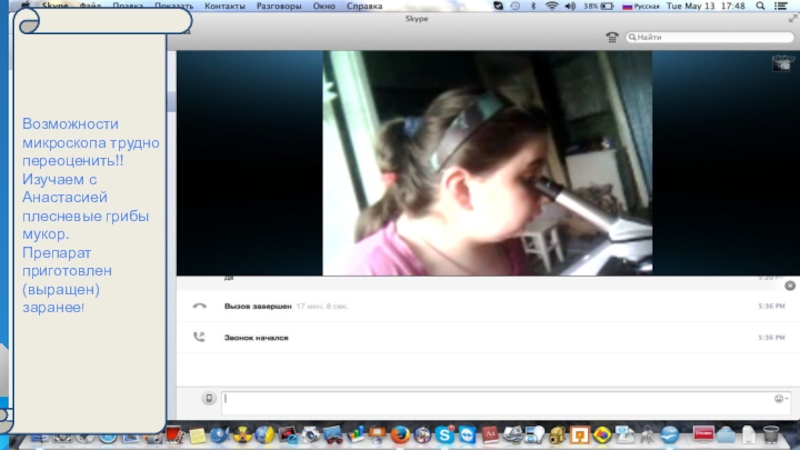Open the Trash in the Dock

click(771, 435)
